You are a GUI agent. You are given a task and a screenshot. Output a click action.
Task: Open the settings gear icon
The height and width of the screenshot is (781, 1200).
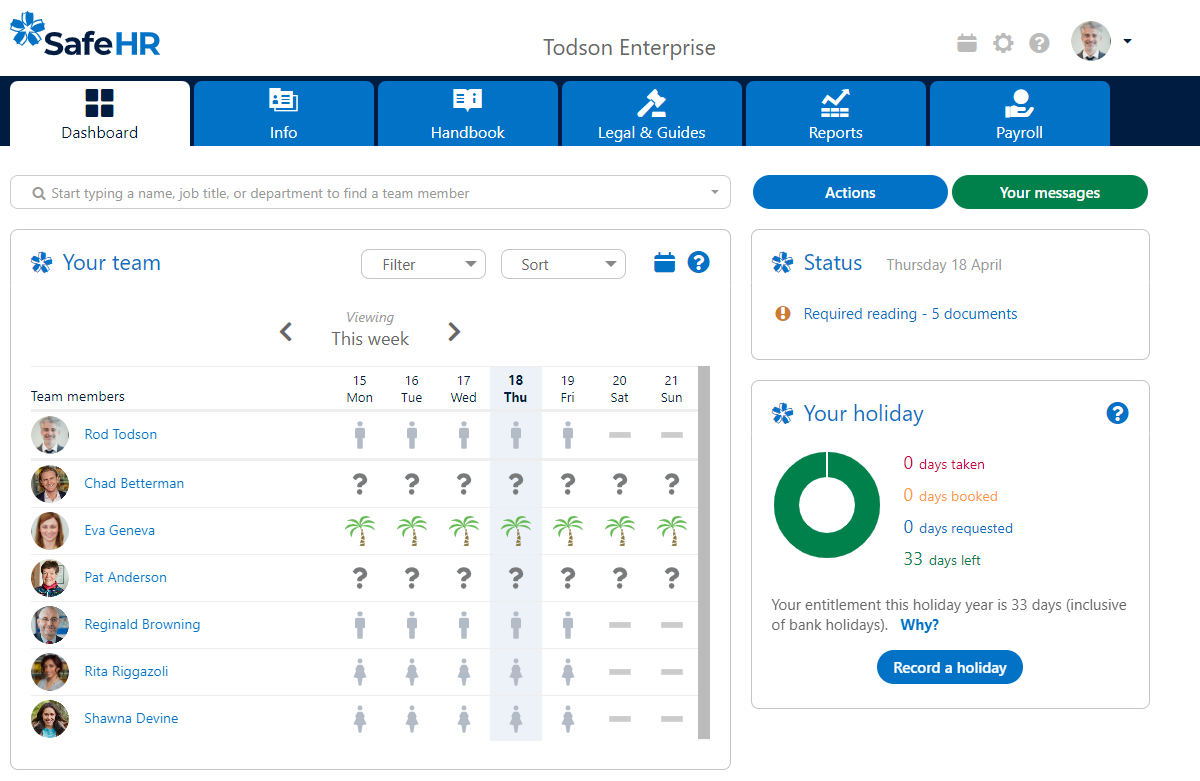[x=1003, y=43]
